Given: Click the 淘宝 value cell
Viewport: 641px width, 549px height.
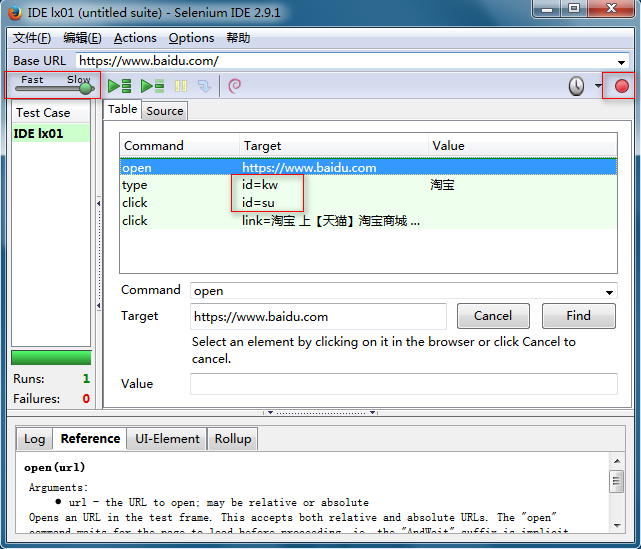Looking at the screenshot, I should (x=442, y=185).
